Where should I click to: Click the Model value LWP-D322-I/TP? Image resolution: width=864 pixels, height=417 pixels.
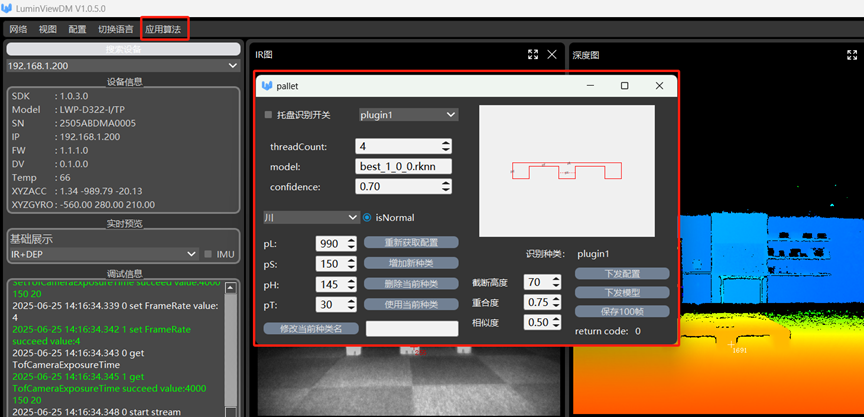90,110
